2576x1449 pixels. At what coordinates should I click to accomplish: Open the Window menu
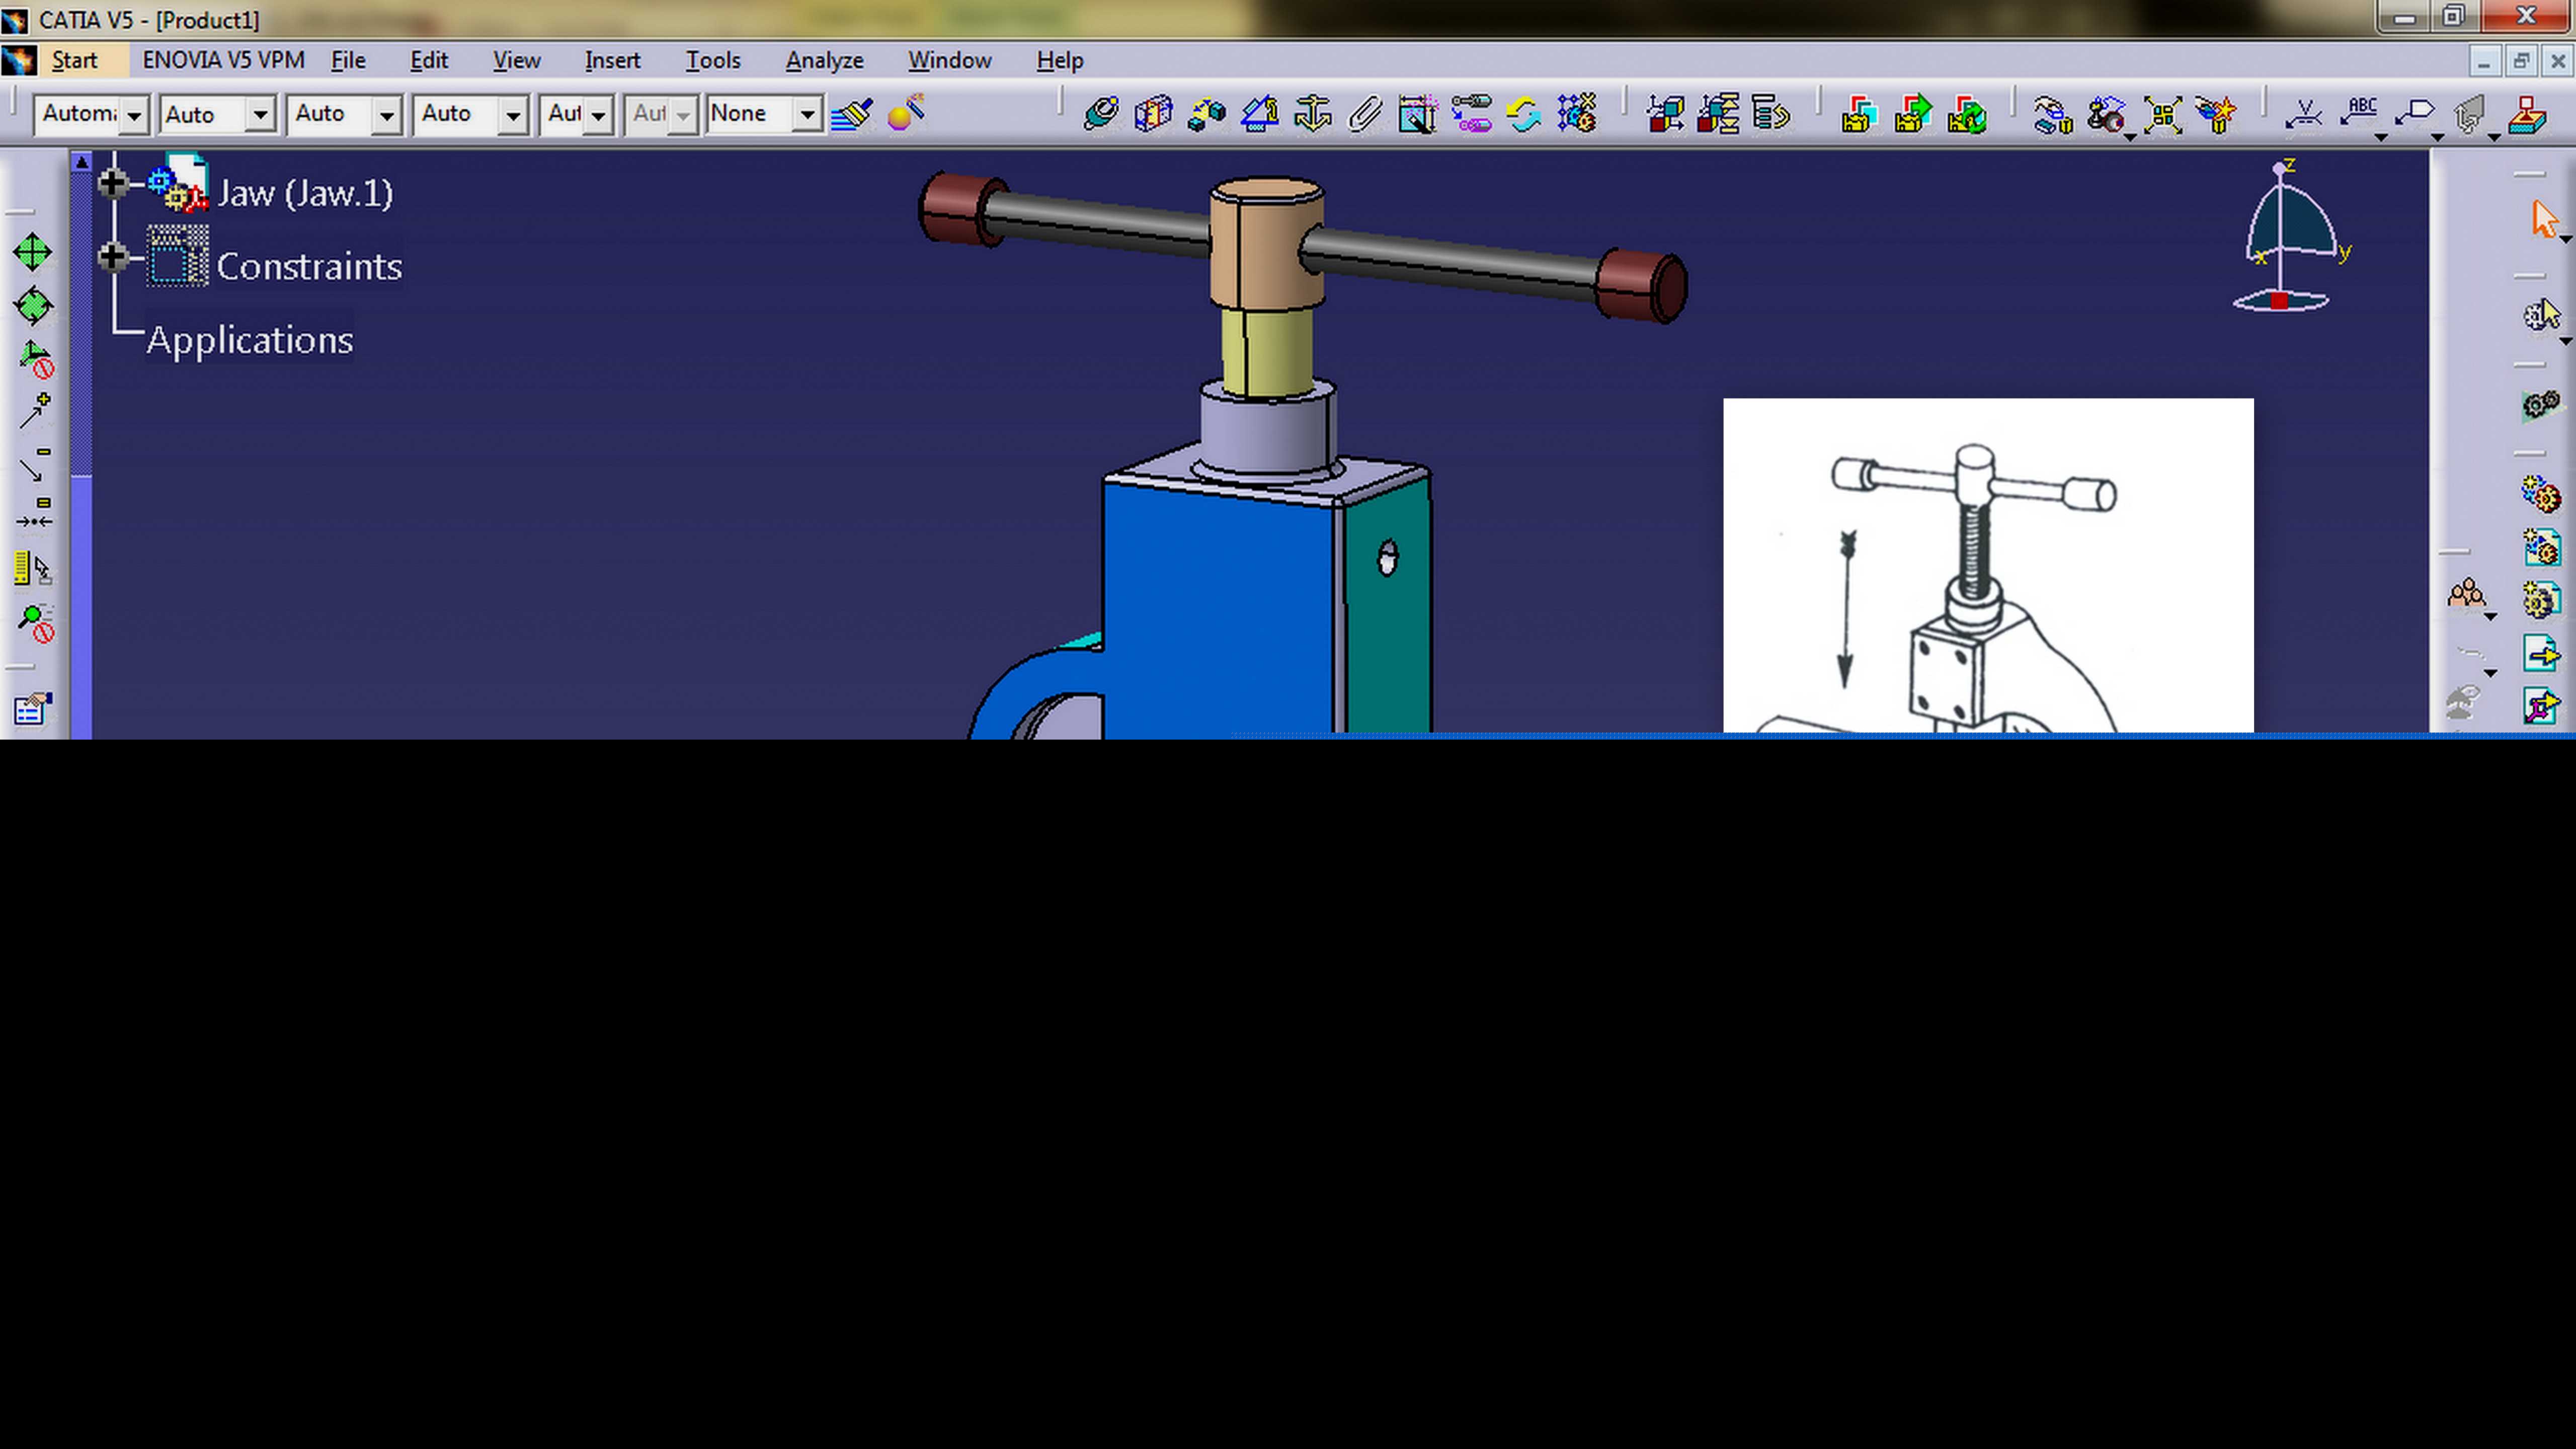click(949, 61)
